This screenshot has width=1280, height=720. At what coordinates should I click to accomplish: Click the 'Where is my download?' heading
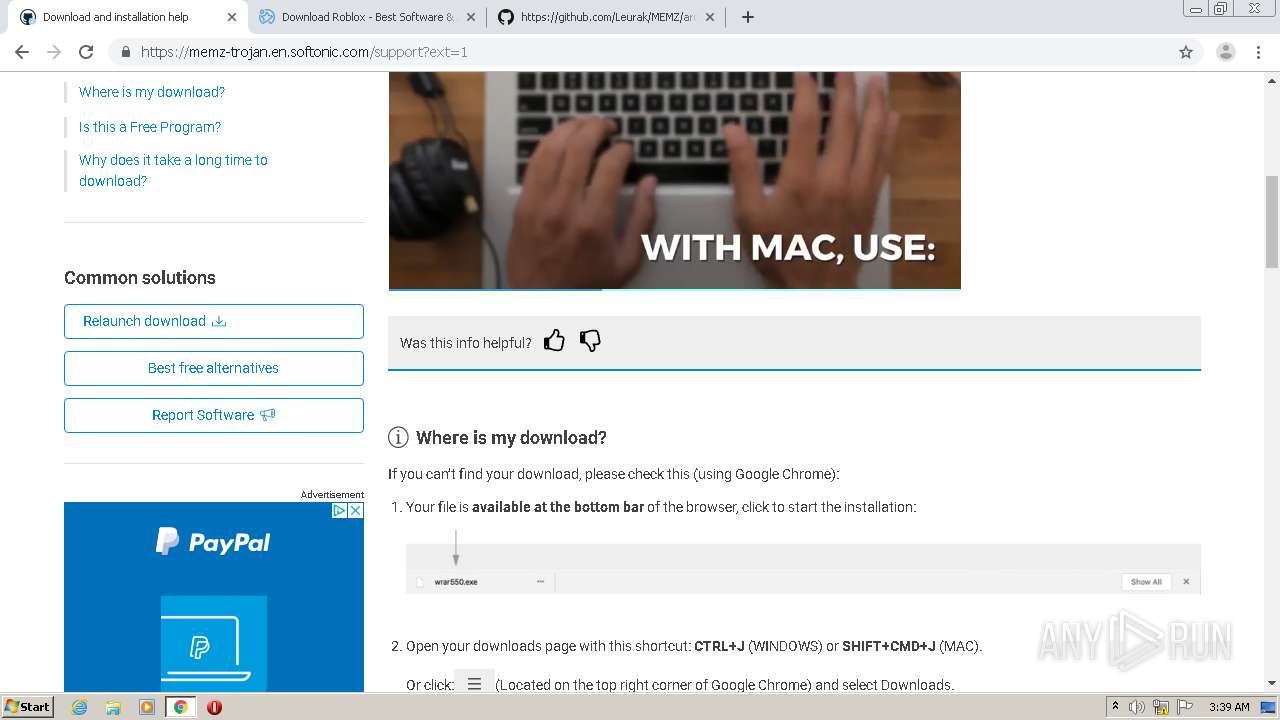(x=511, y=437)
